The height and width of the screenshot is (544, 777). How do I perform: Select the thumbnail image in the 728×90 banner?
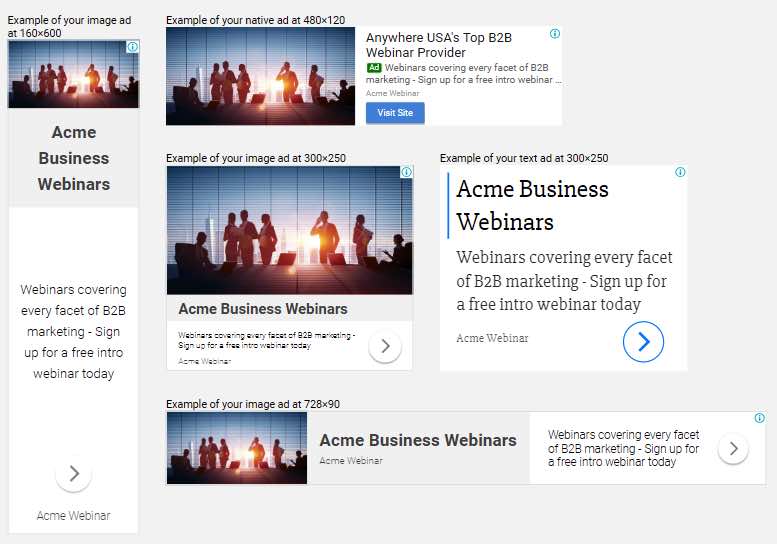point(237,448)
